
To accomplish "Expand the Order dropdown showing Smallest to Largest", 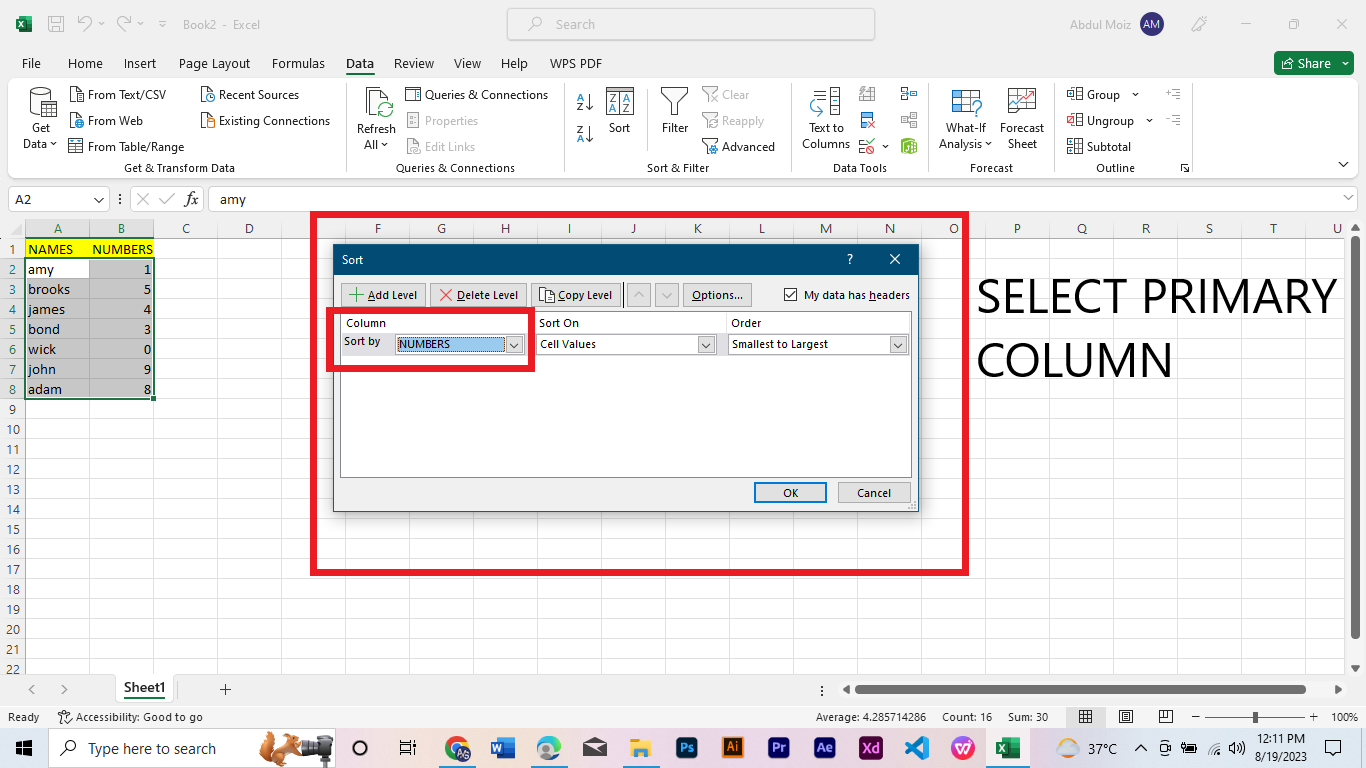I will coord(897,344).
